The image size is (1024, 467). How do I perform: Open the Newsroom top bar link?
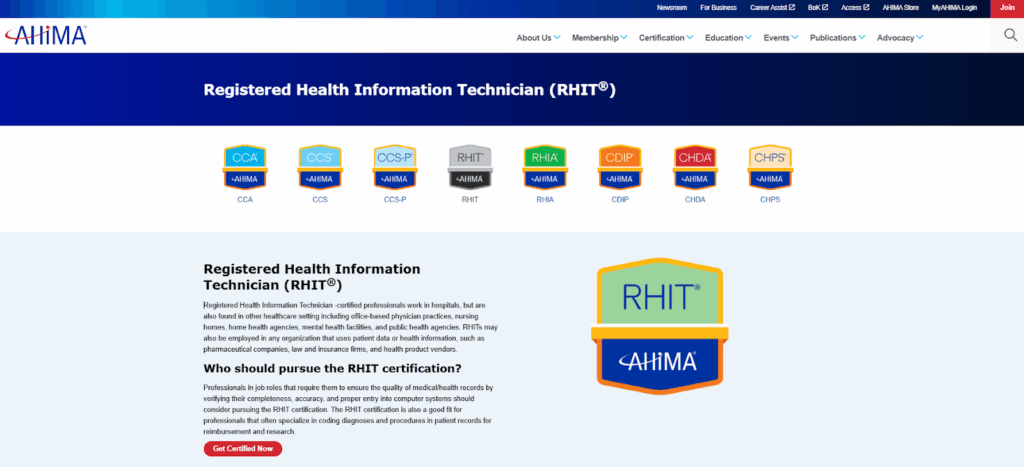[673, 8]
